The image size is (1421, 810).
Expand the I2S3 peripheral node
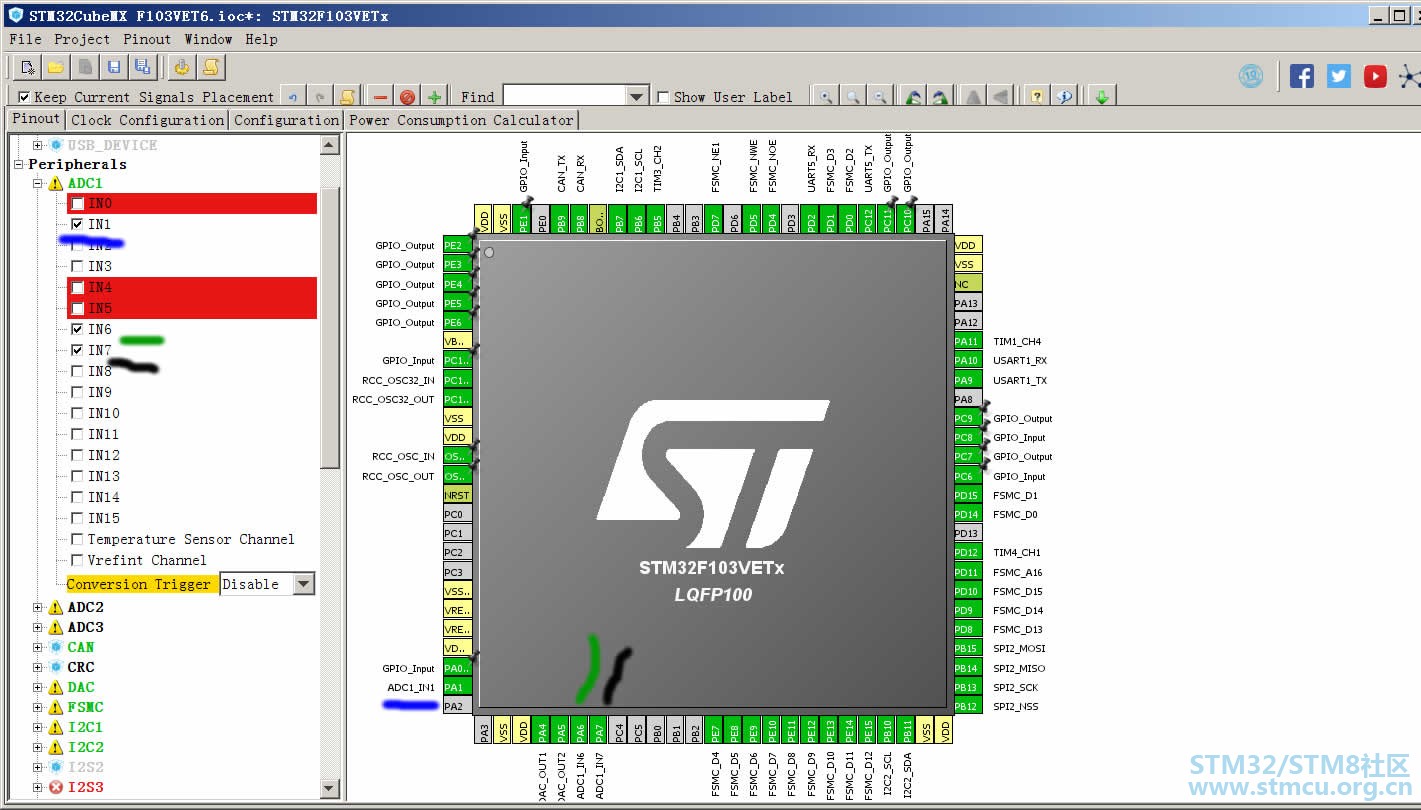tap(38, 787)
